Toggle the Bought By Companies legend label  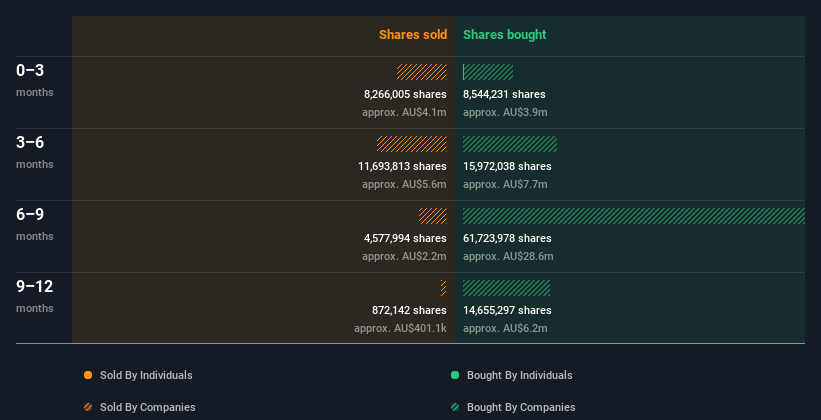click(x=521, y=407)
